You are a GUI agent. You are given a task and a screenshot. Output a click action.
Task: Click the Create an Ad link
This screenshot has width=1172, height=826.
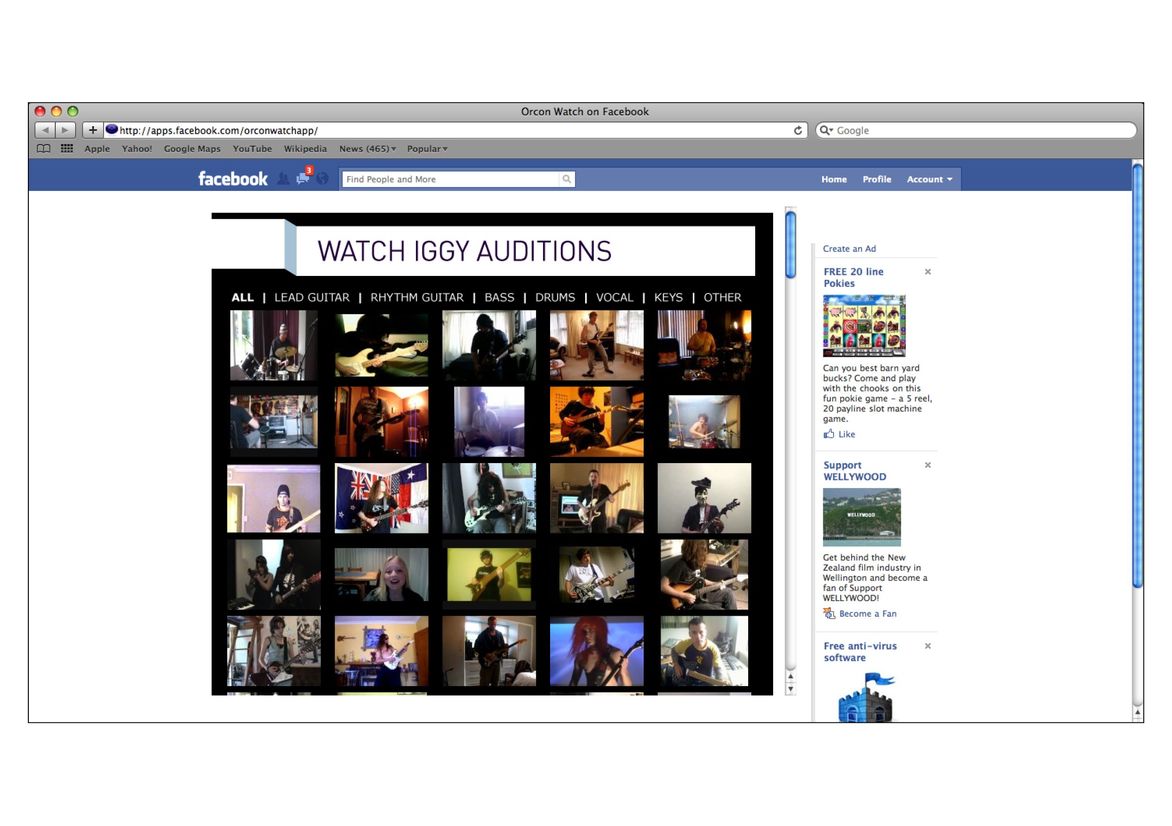pos(849,249)
